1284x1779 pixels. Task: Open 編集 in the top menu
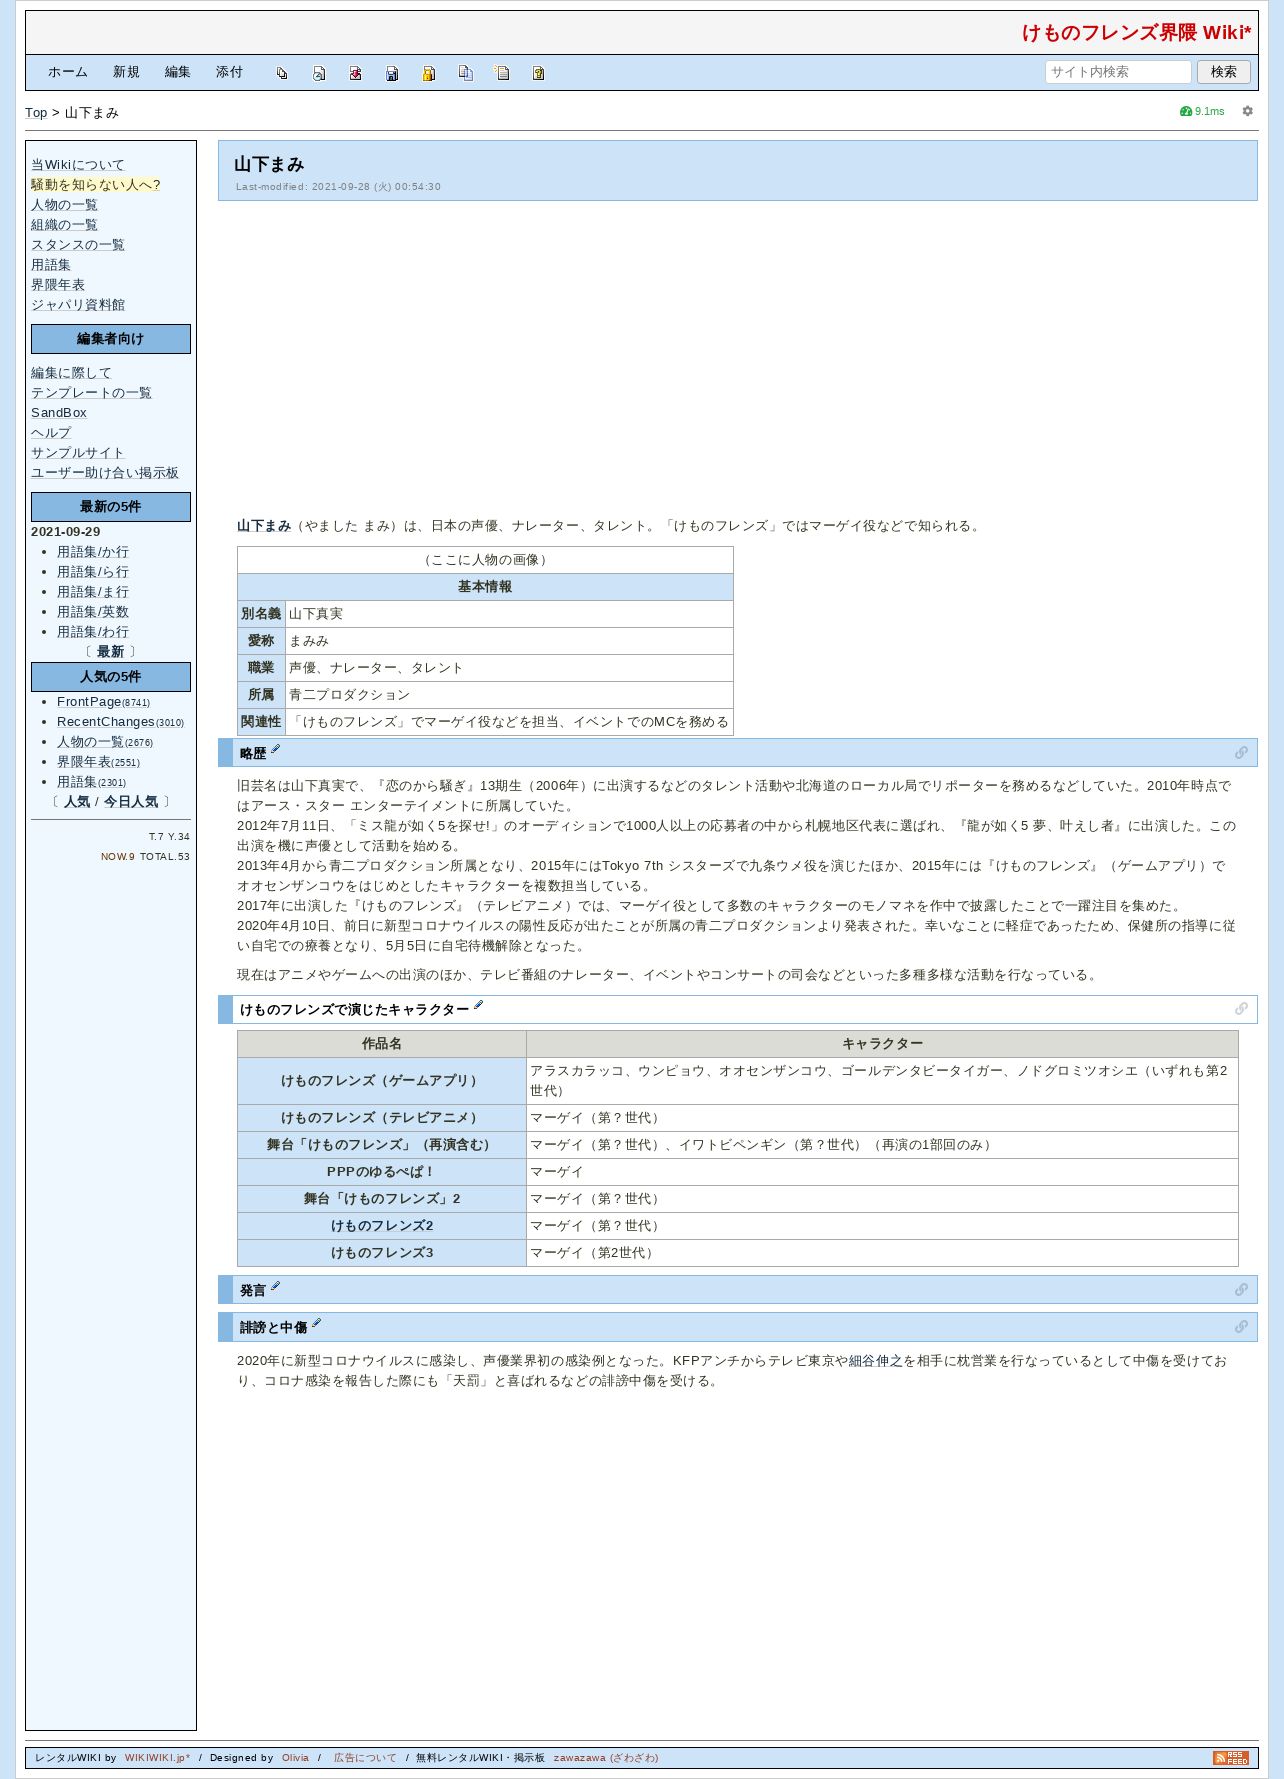[x=178, y=72]
